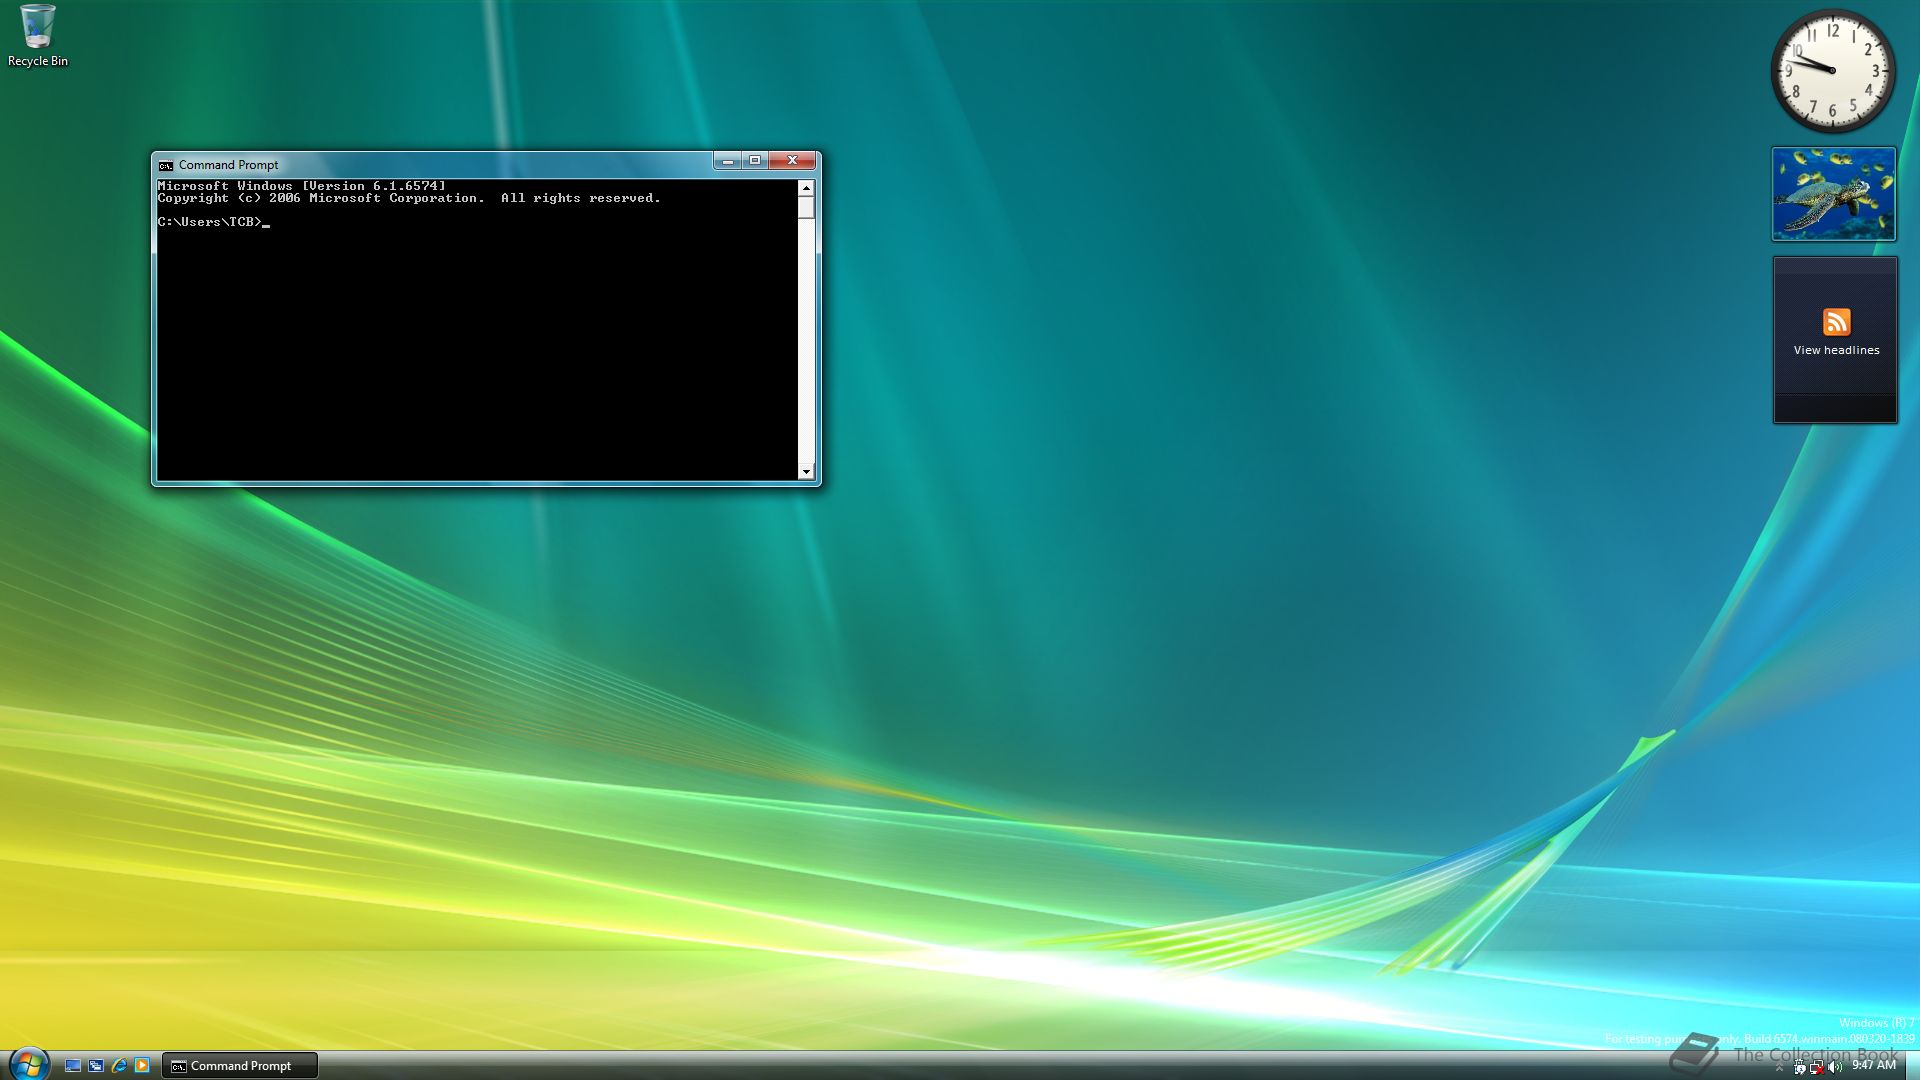The width and height of the screenshot is (1920, 1080).
Task: Click the Copyright 2006 Microsoft Corporation line
Action: tap(409, 198)
